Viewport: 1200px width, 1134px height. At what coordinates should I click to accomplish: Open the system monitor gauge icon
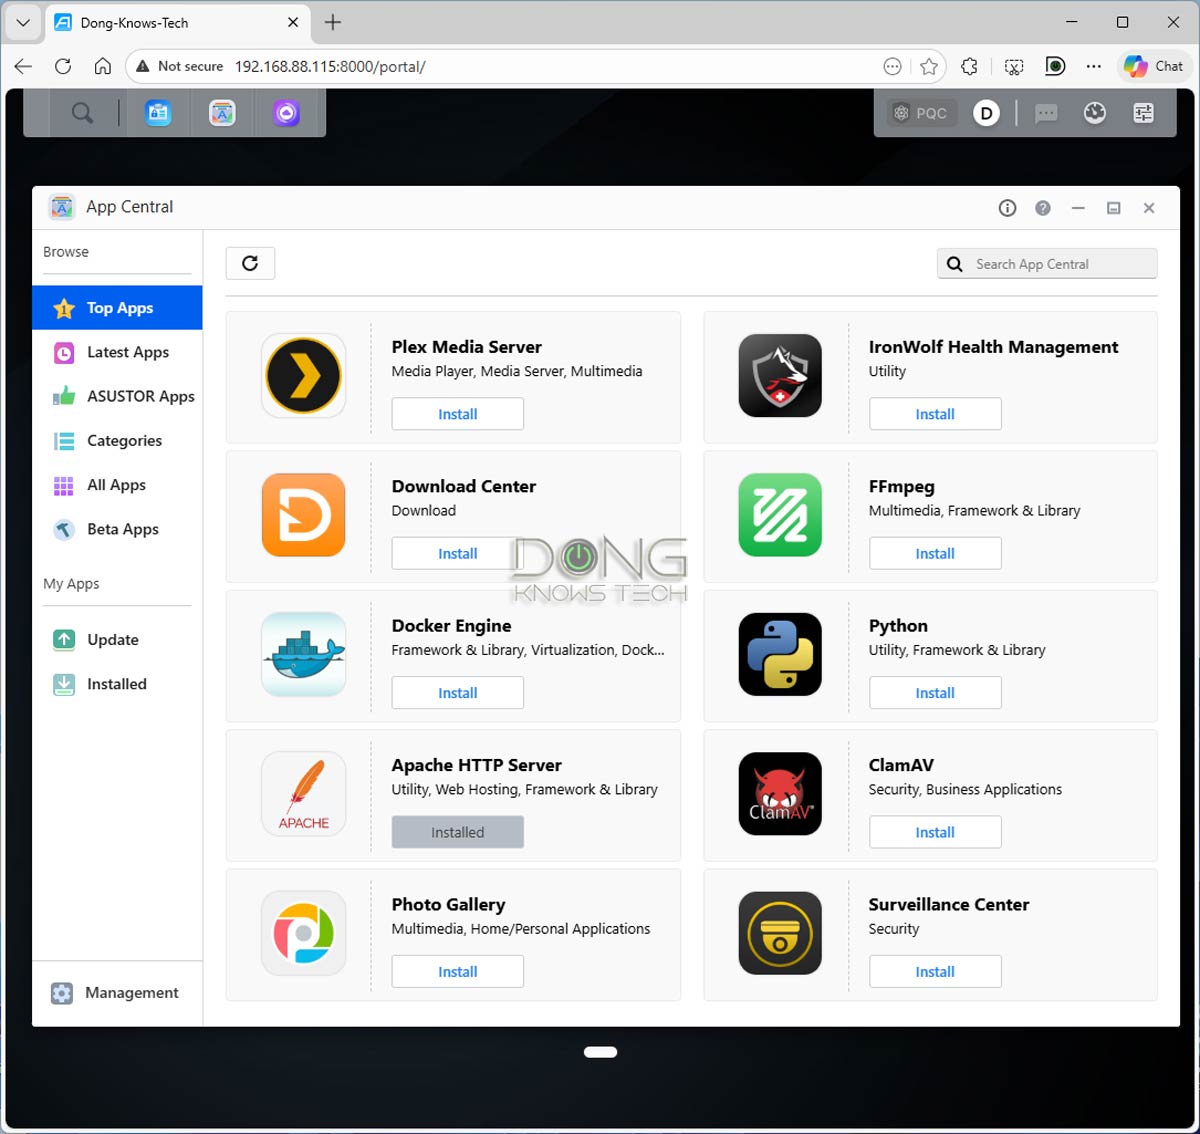pyautogui.click(x=1095, y=113)
